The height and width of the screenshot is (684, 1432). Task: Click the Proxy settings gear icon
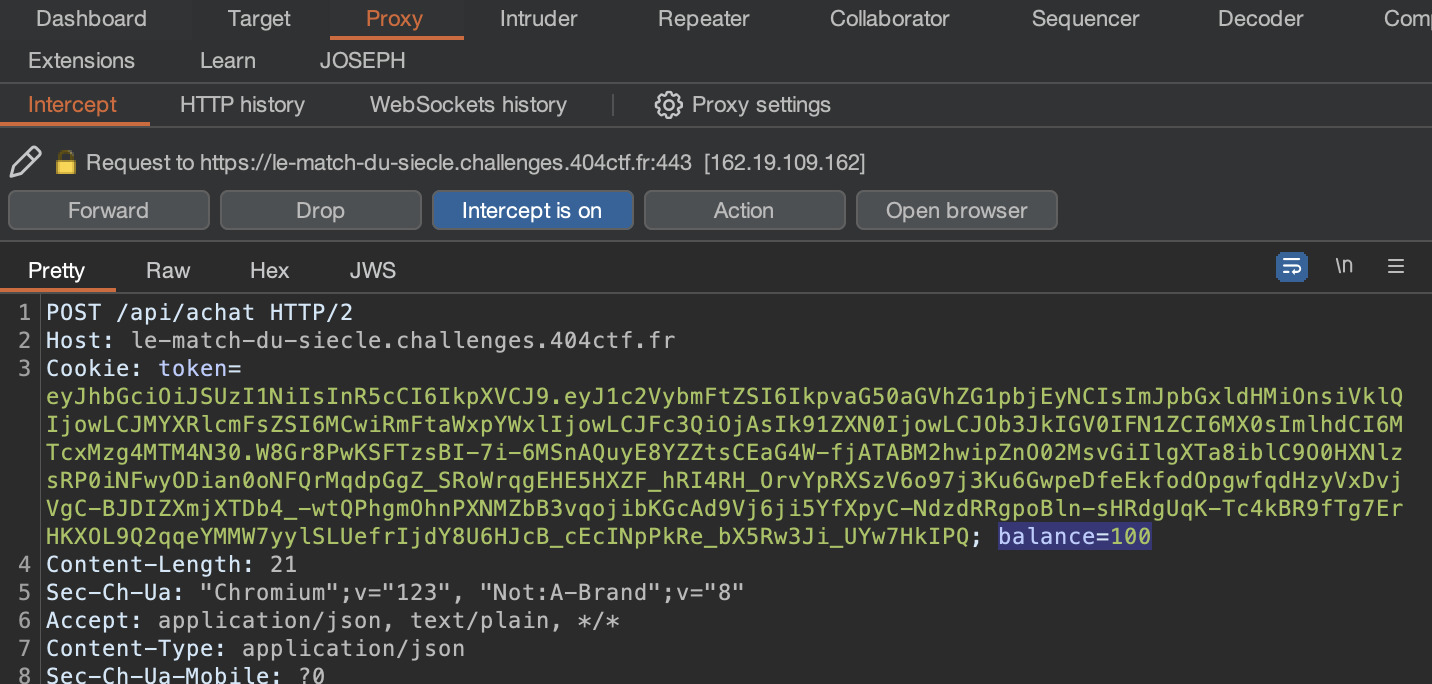point(668,105)
